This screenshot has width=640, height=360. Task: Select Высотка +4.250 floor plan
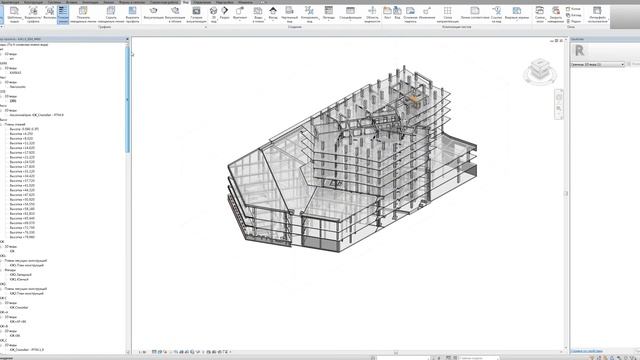click(21, 134)
